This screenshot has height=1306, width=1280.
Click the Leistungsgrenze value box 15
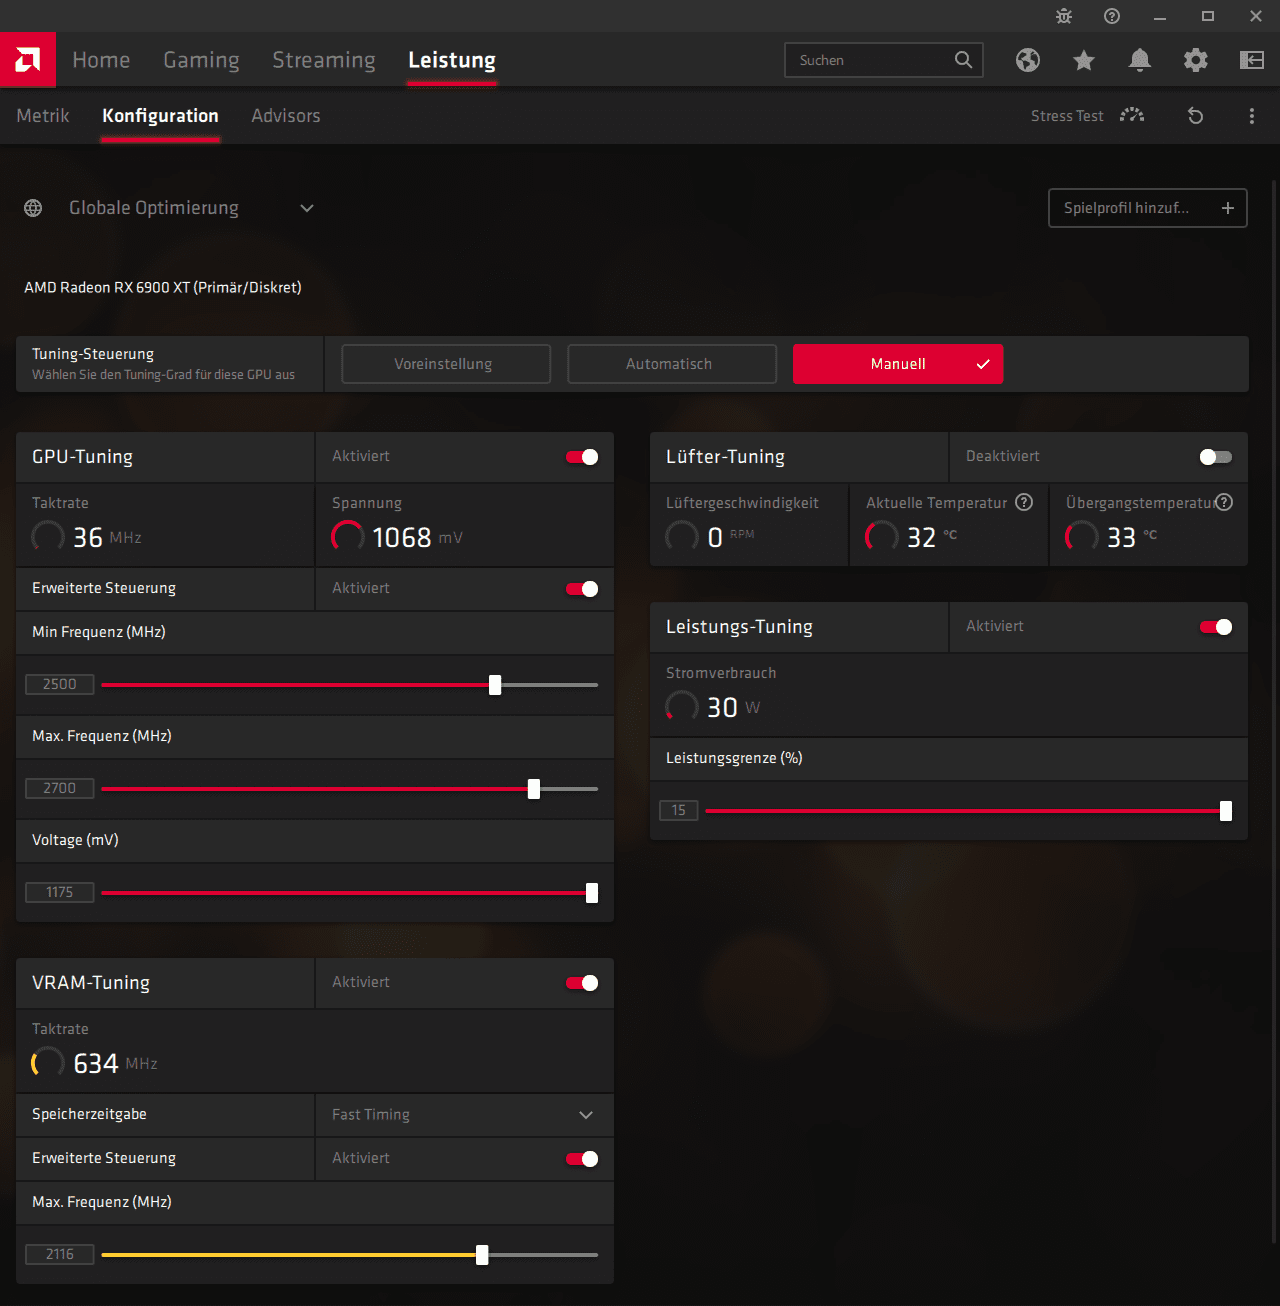tap(679, 811)
